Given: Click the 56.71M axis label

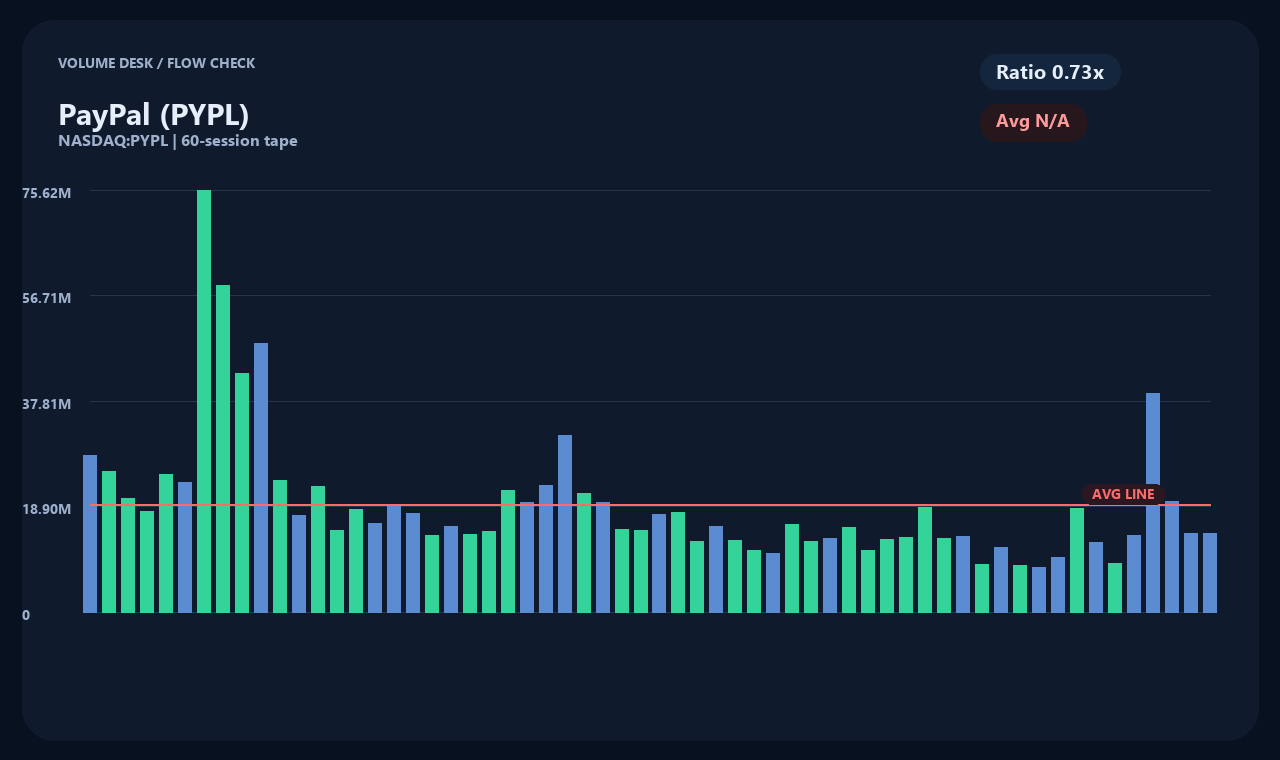Looking at the screenshot, I should click(47, 298).
